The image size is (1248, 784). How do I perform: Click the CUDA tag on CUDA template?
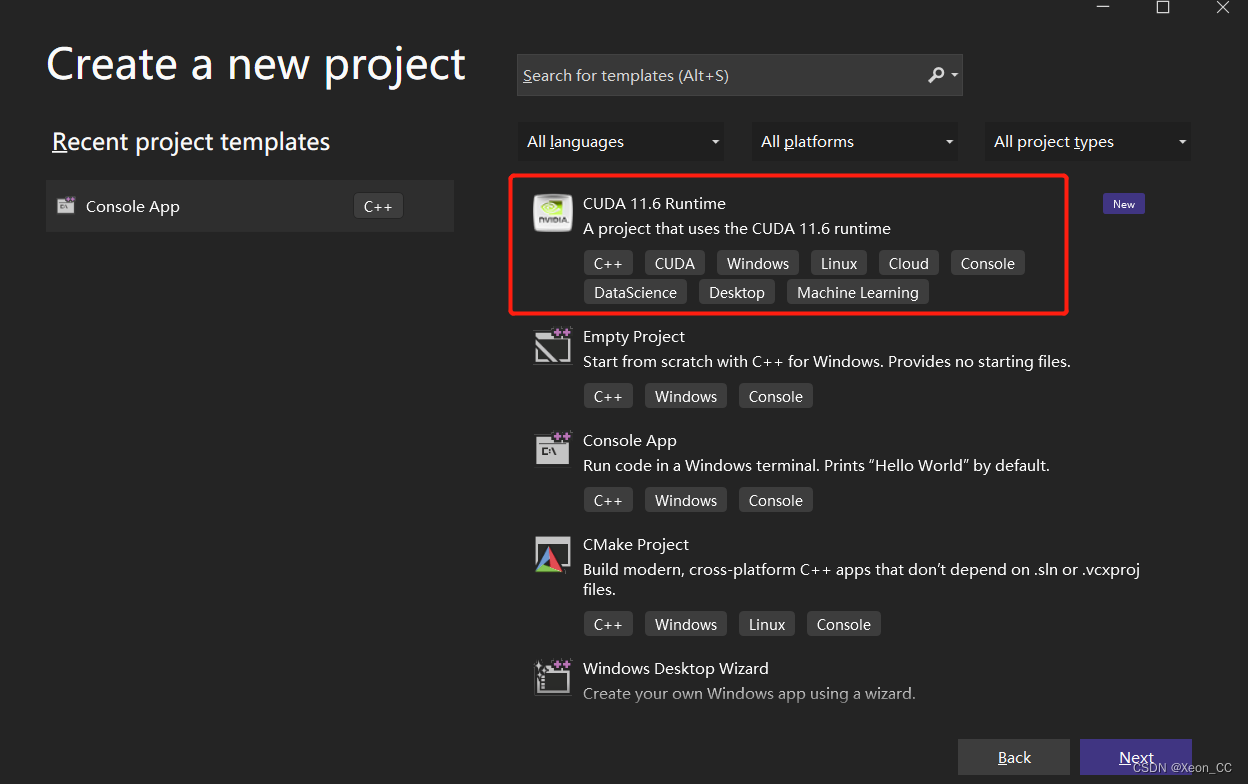[x=675, y=263]
